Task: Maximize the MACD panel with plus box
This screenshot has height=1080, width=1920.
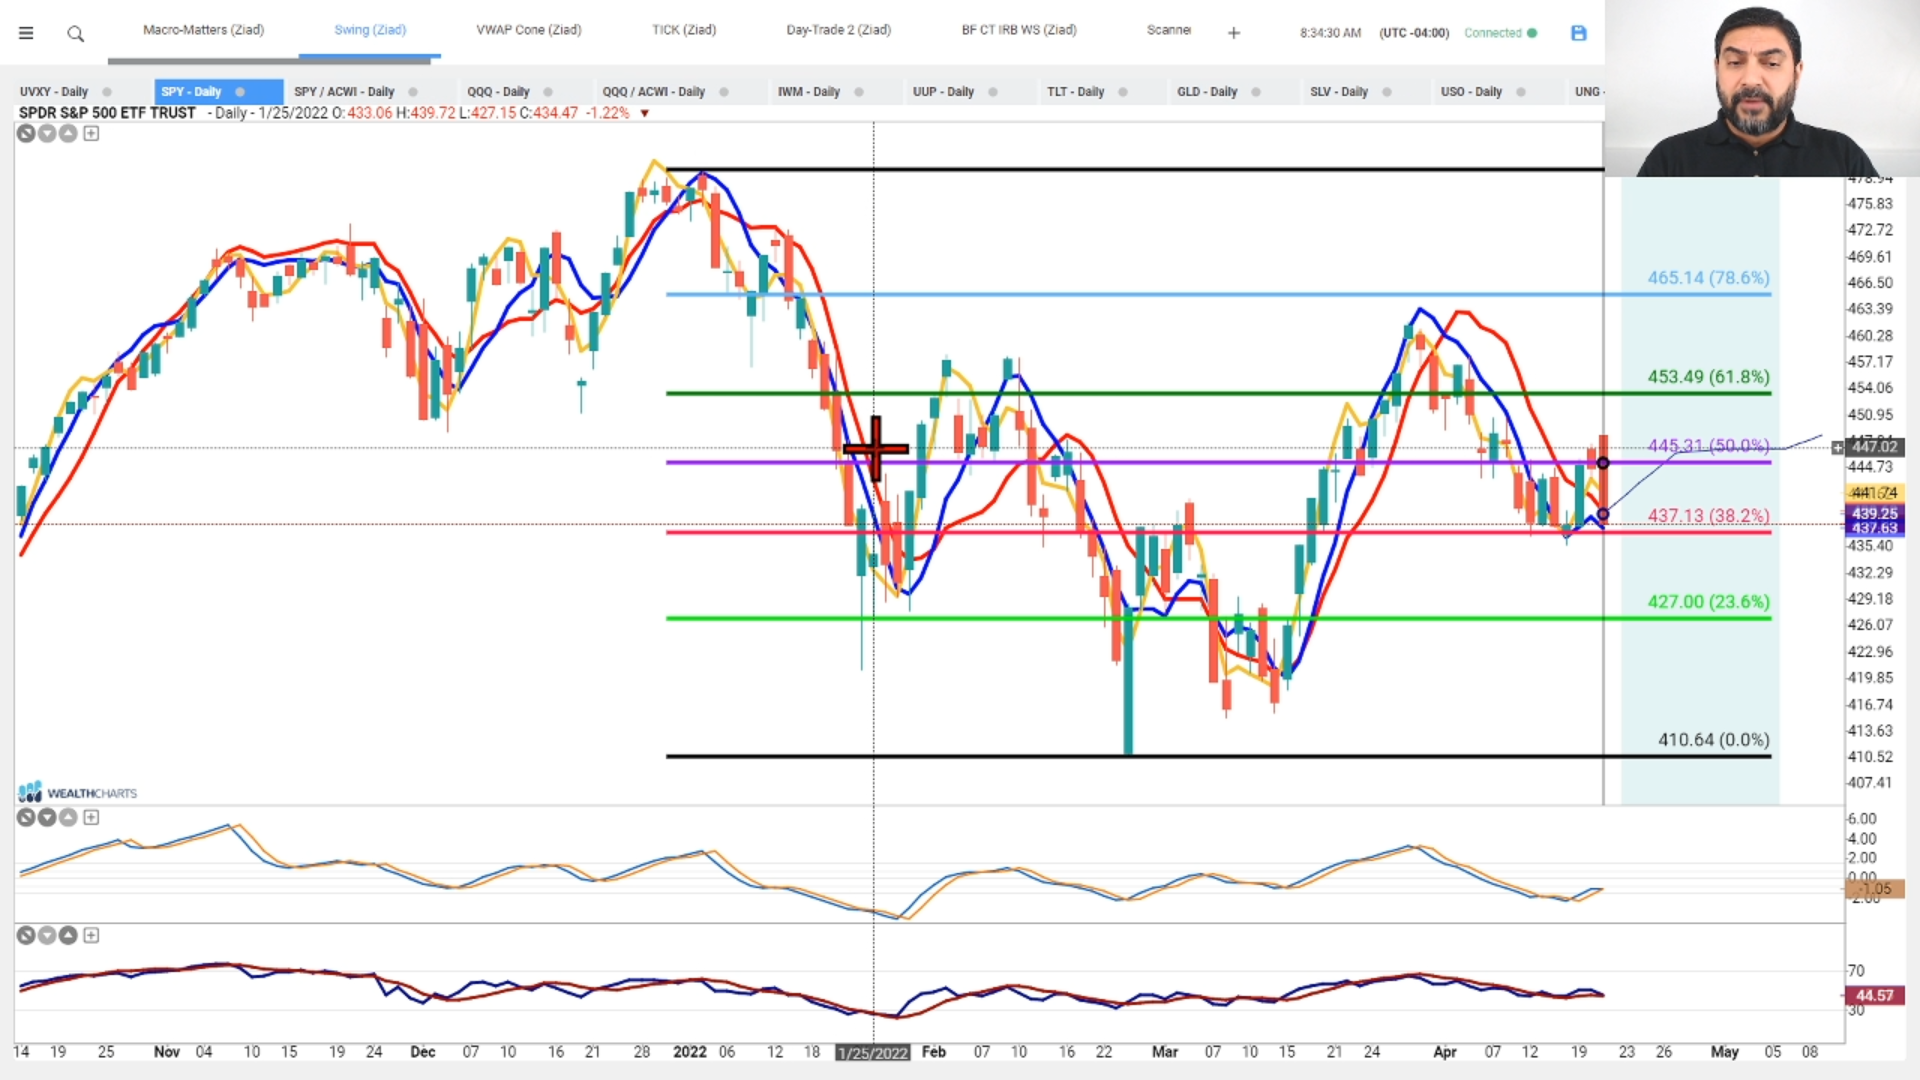Action: [x=91, y=817]
